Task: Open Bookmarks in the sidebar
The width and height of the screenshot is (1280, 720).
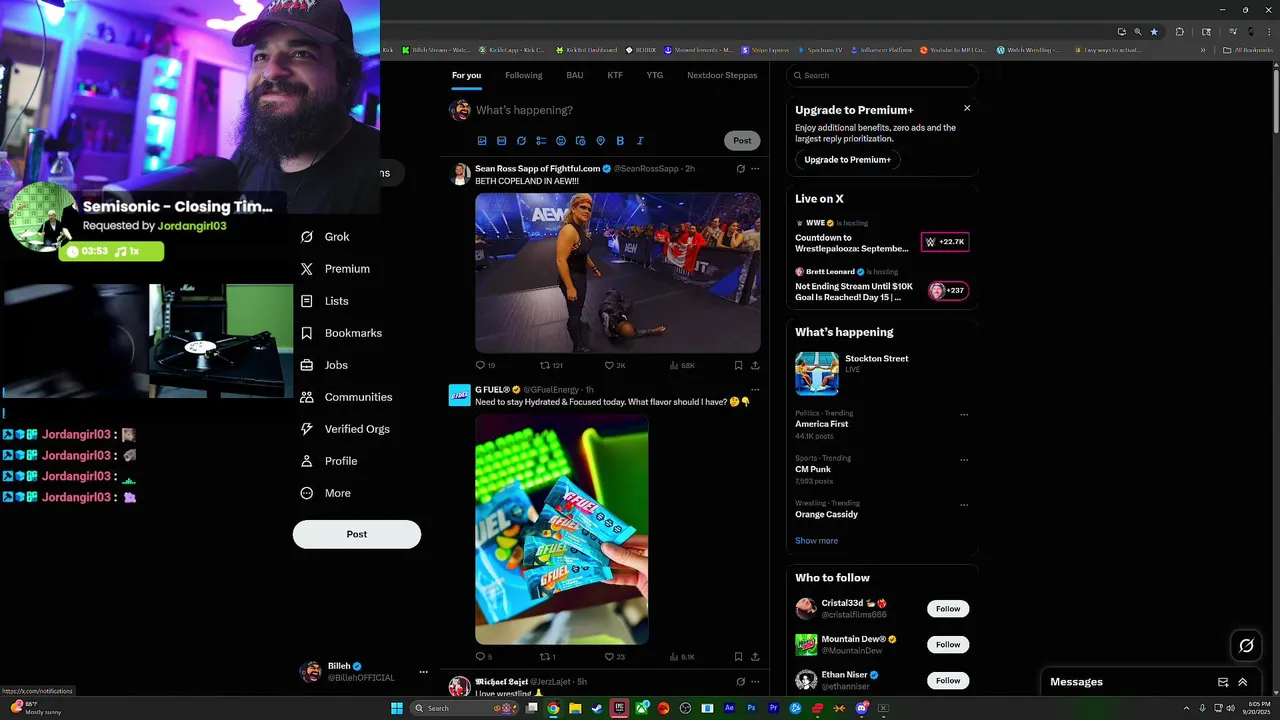Action: 341,333
